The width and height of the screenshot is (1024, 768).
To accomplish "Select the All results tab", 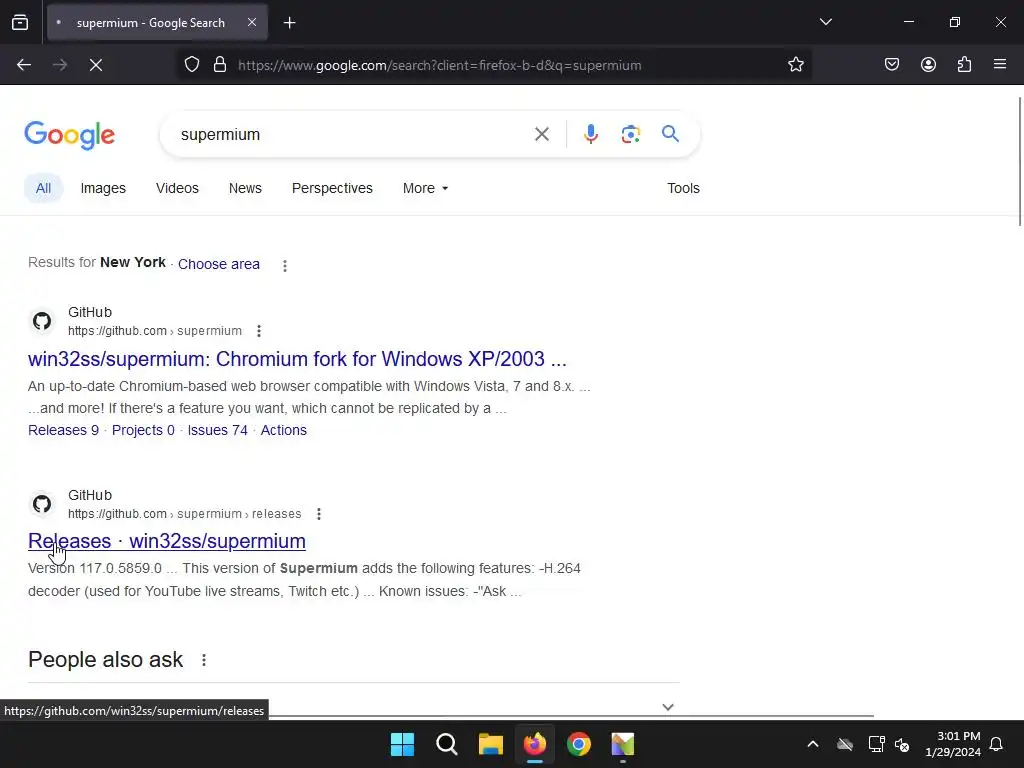I will click(x=43, y=188).
